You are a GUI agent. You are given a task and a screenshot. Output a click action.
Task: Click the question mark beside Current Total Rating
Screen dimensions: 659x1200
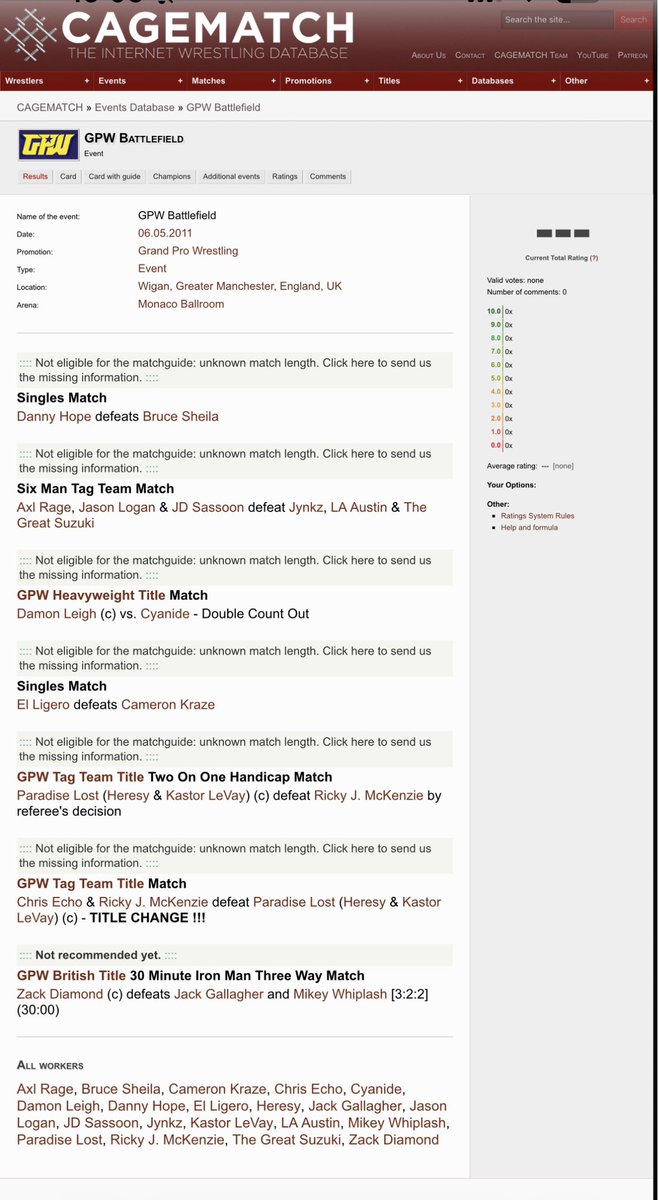pos(594,258)
